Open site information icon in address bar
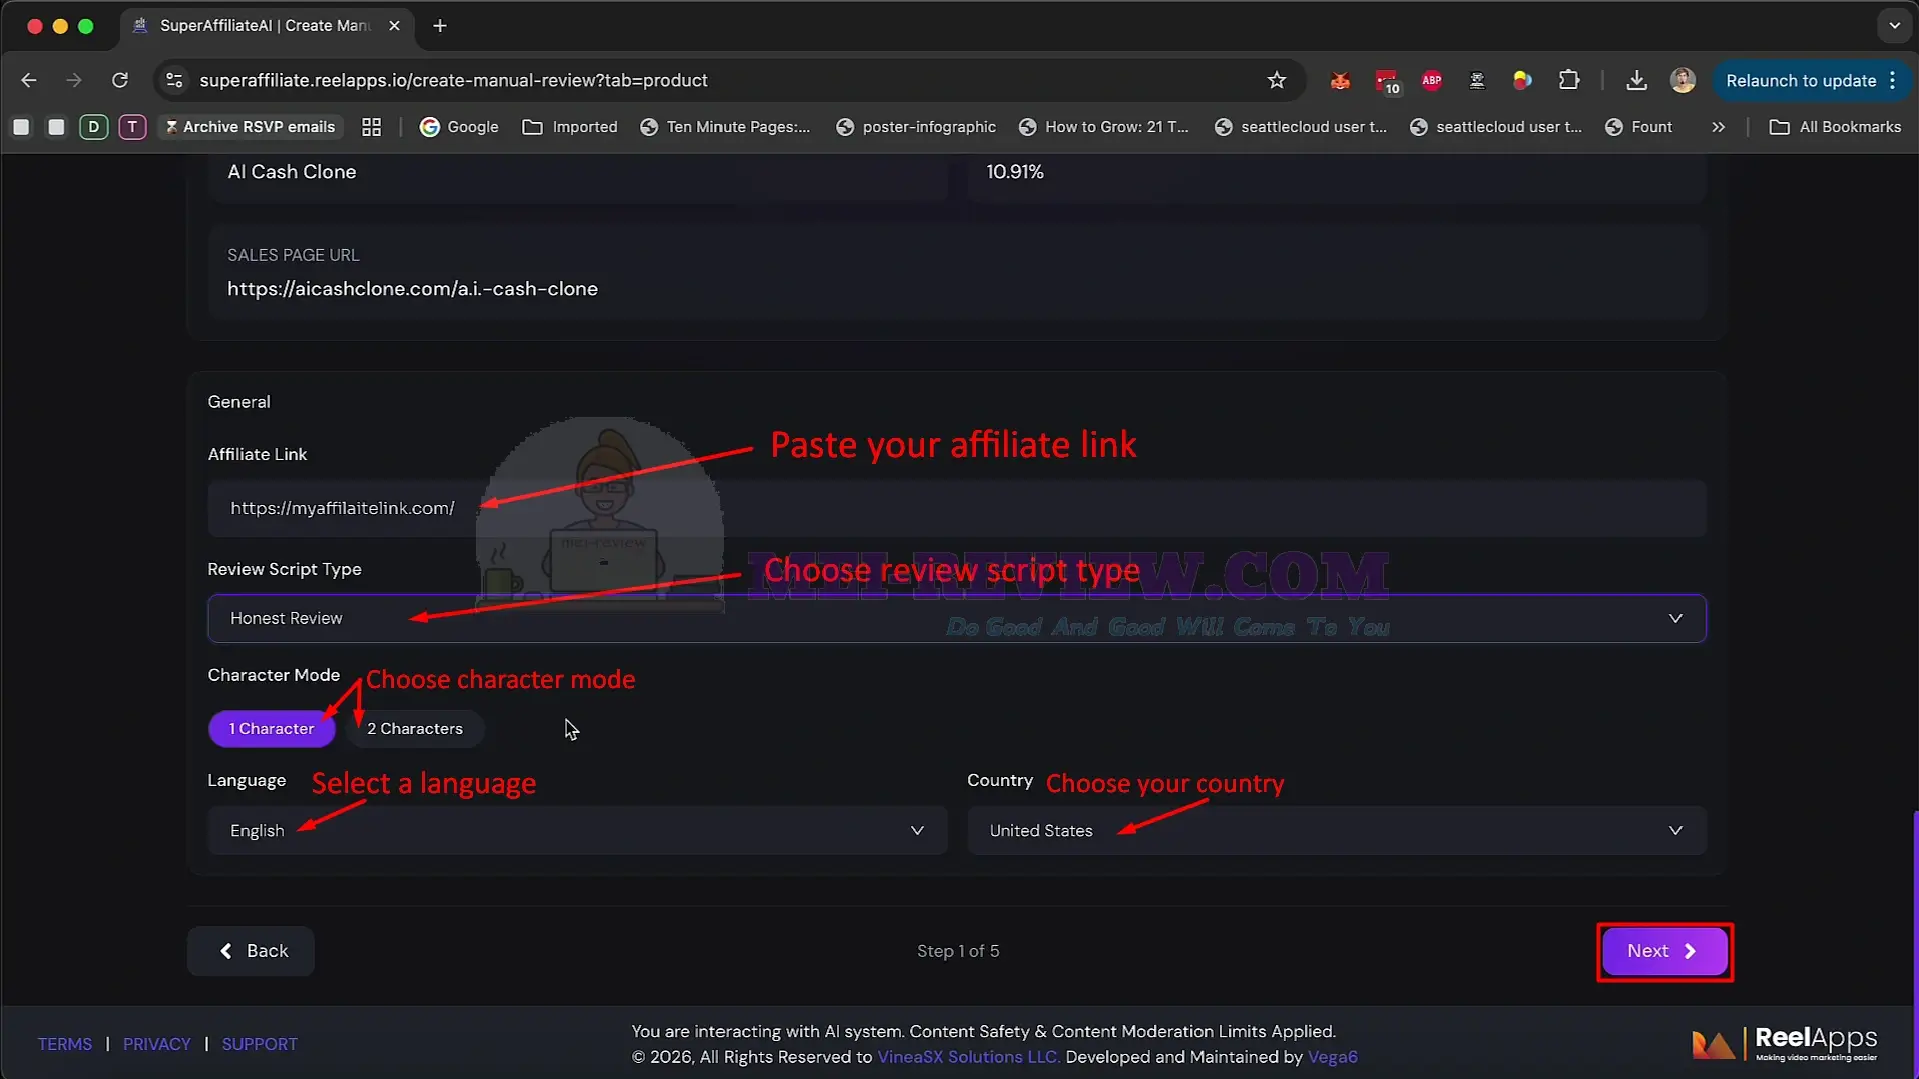 (174, 80)
